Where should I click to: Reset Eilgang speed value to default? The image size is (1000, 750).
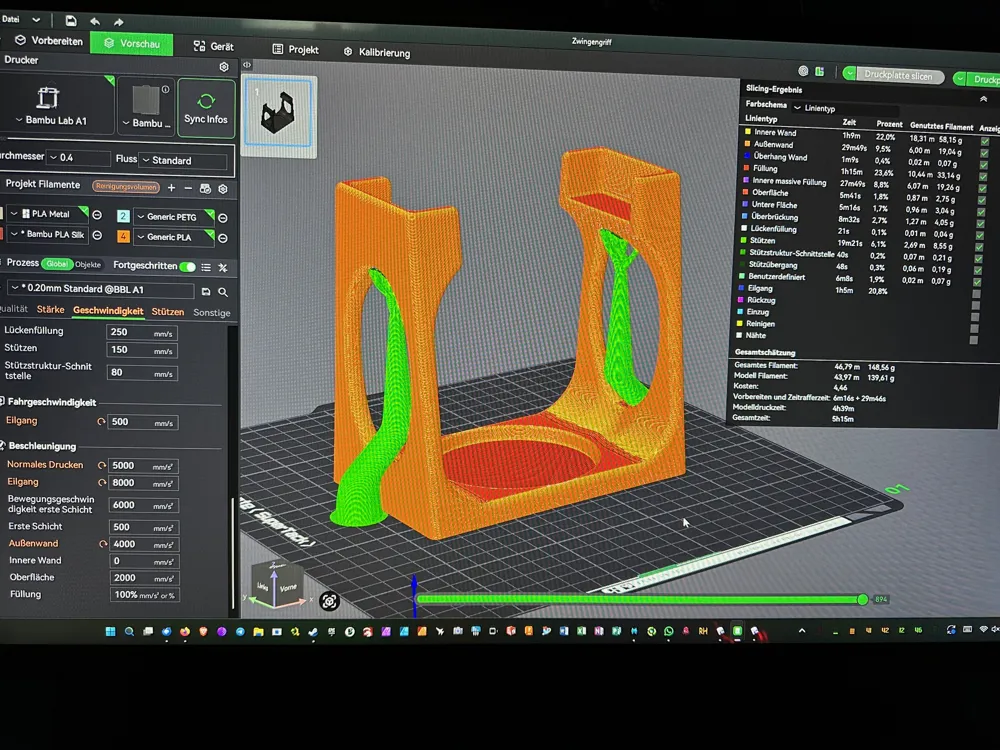[101, 422]
